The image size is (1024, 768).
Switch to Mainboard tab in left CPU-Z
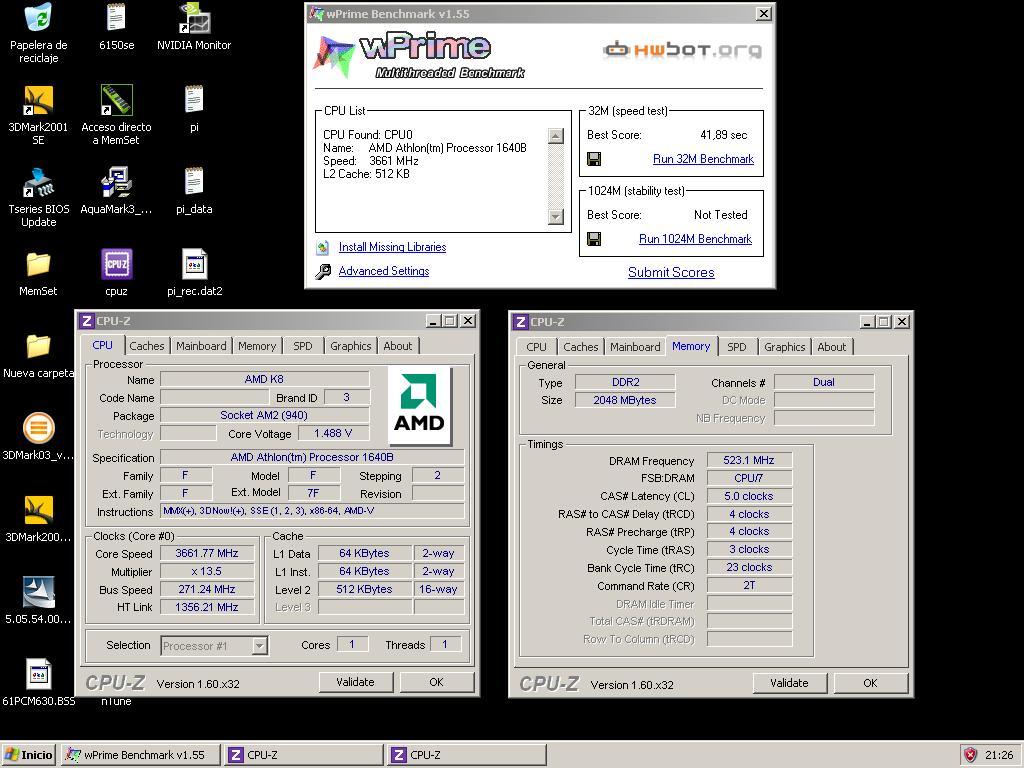201,345
